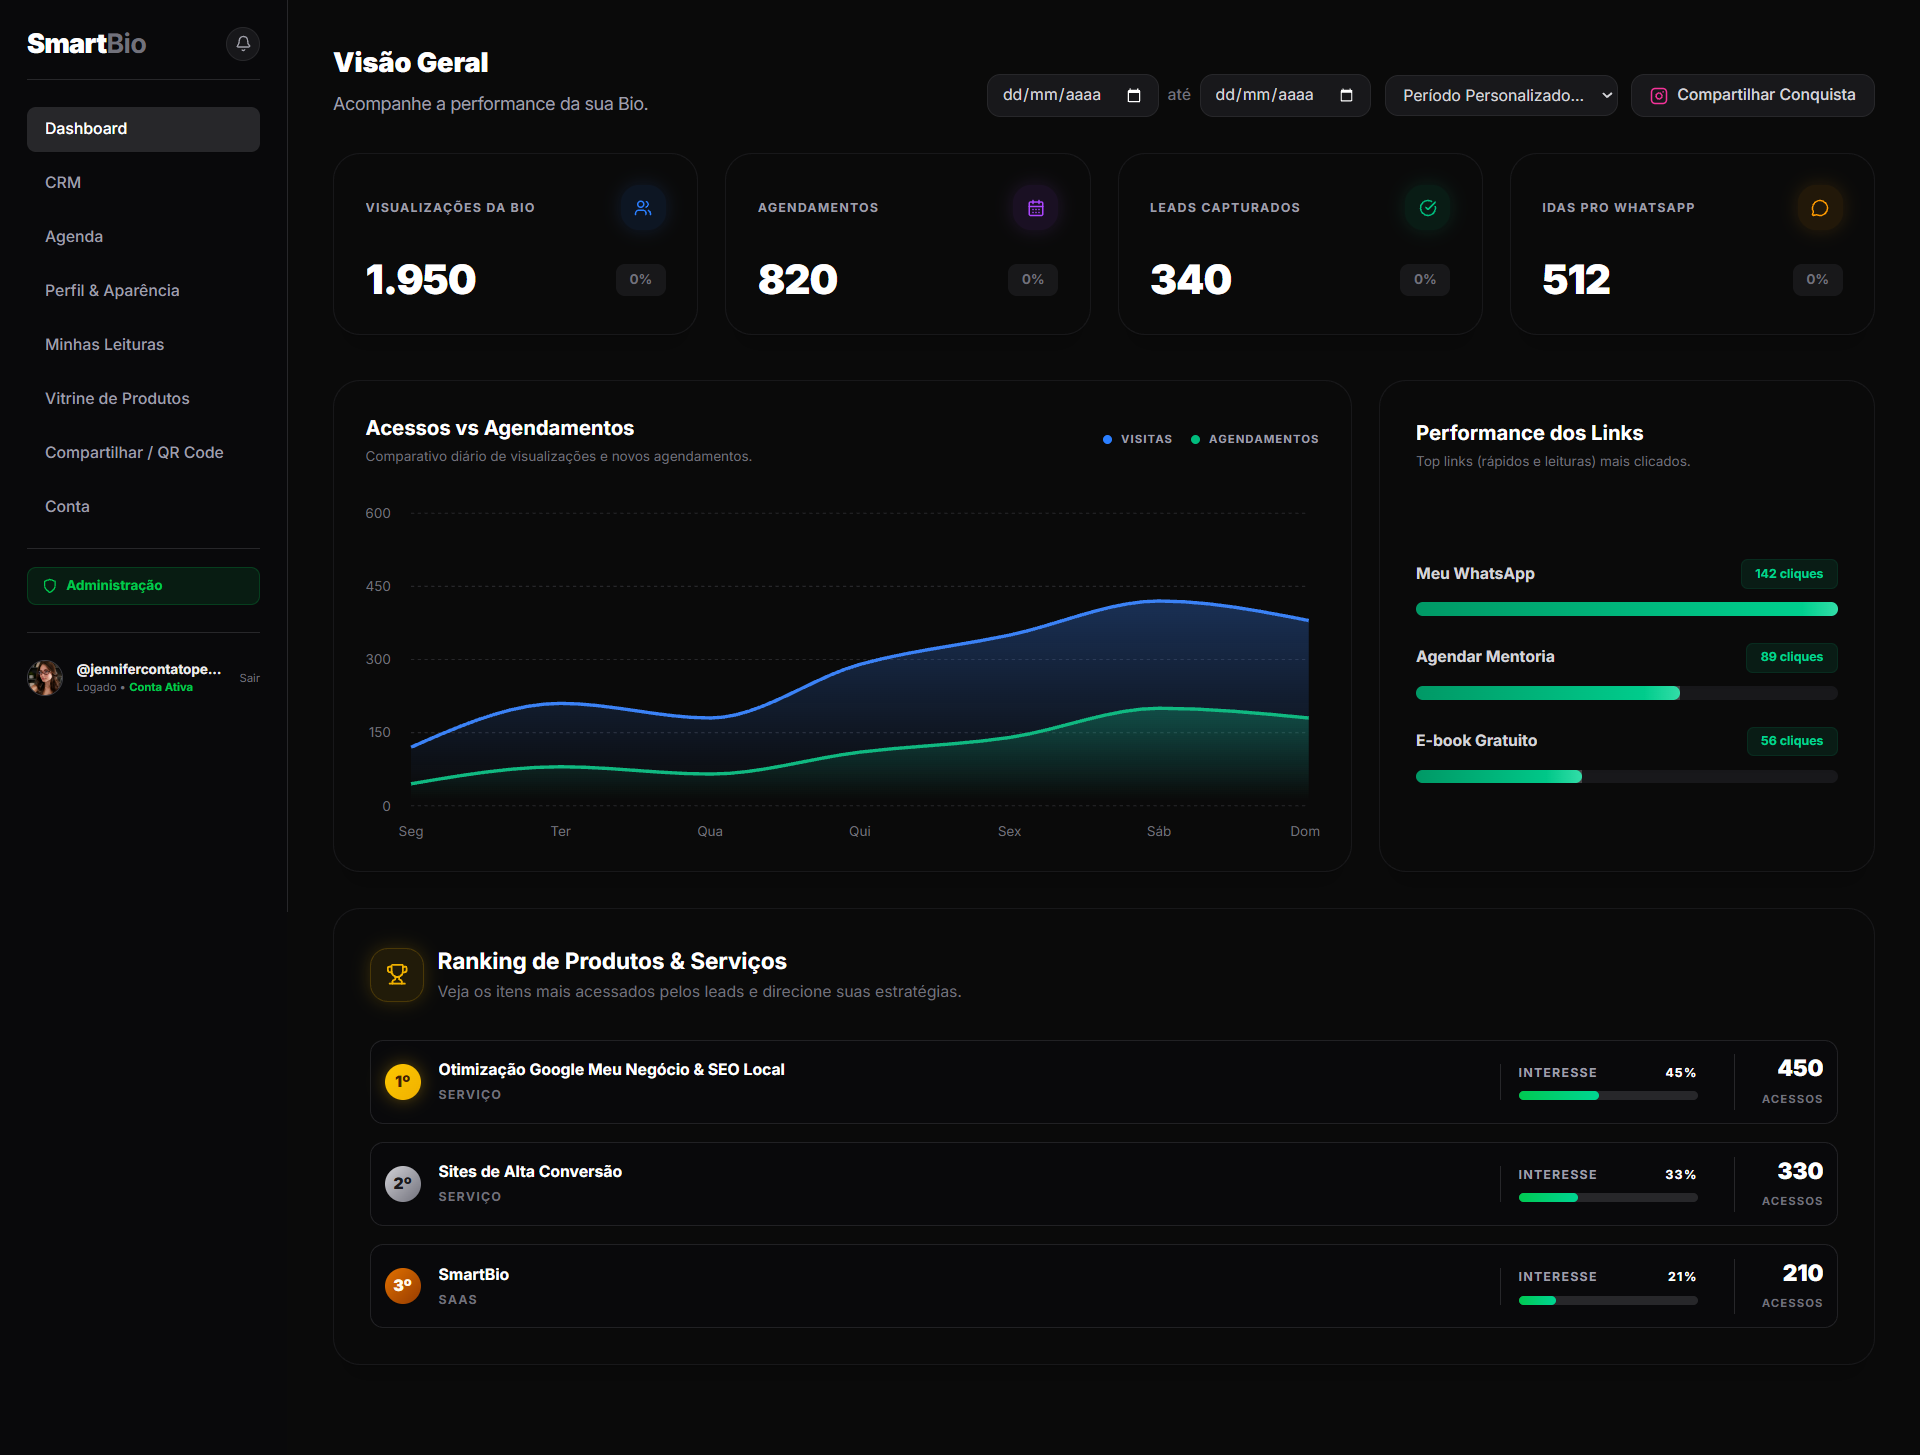Click the Sáb label on chart axis
This screenshot has width=1920, height=1455.
1159,832
